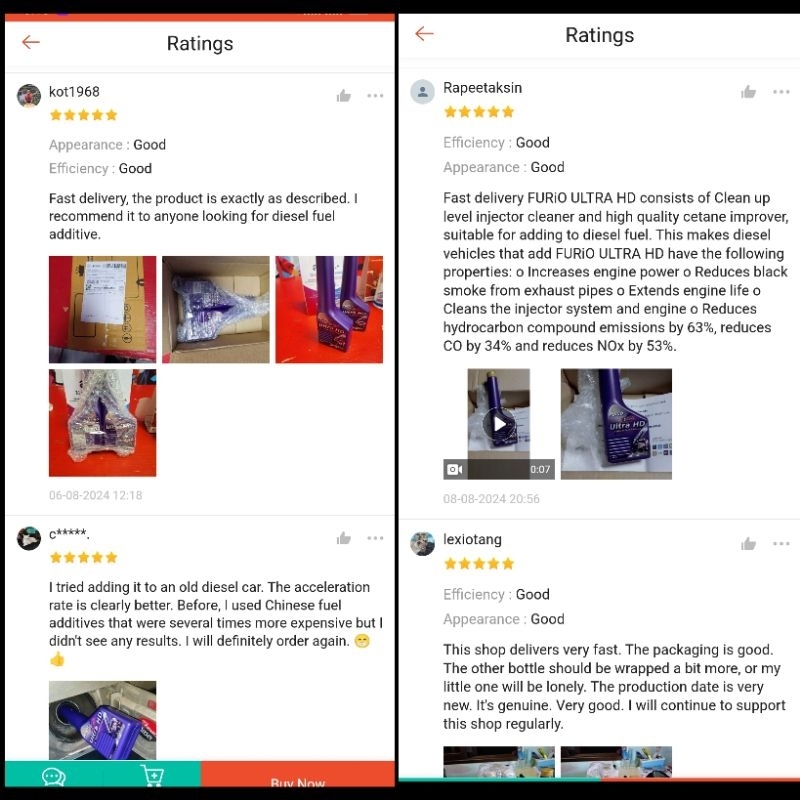Viewport: 800px width, 800px height.
Task: Like kot1968's review with thumbs up
Action: pyautogui.click(x=344, y=95)
